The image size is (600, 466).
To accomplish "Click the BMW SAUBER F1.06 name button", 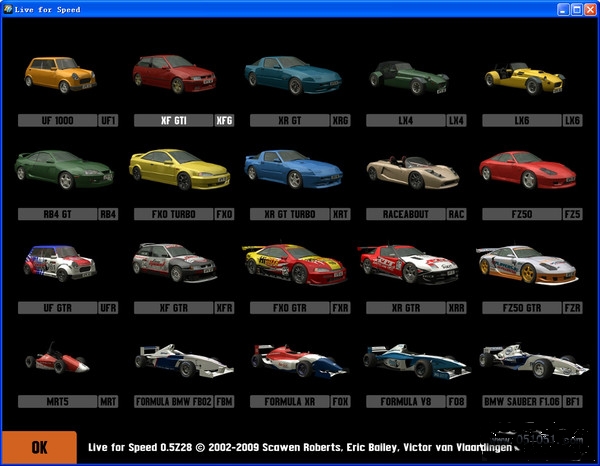I will (x=522, y=402).
